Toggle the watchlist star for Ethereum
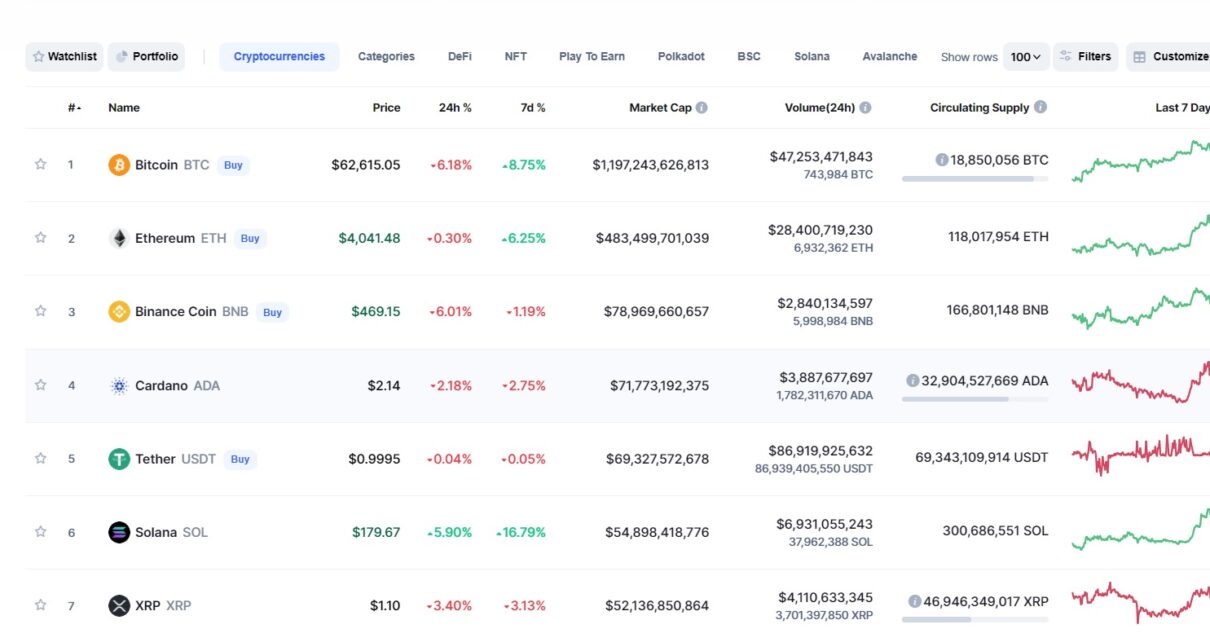 point(41,238)
